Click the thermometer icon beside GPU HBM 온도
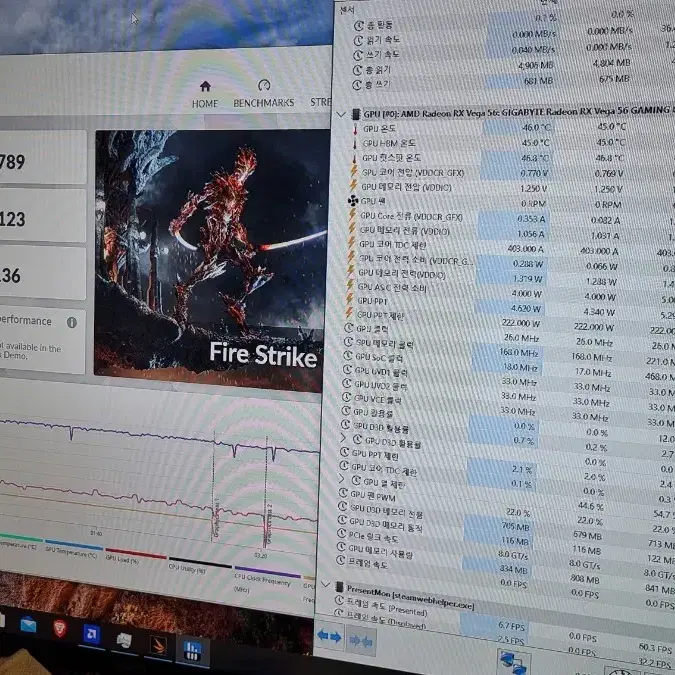The height and width of the screenshot is (675, 675). coord(355,144)
